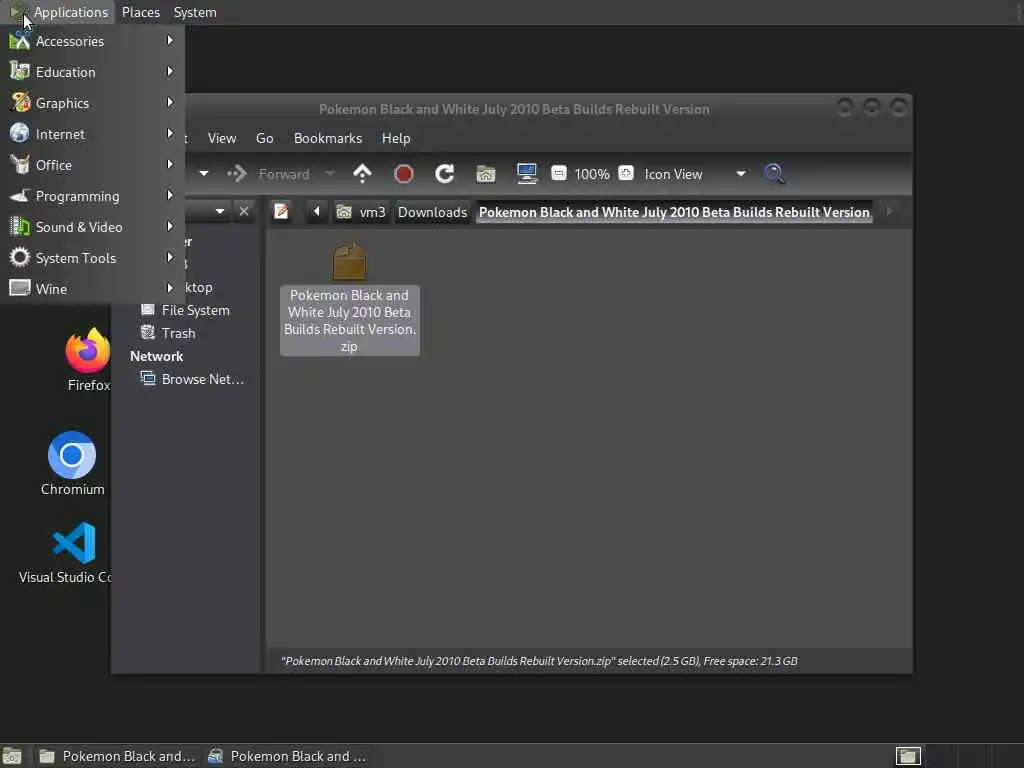Click the Computer toolbar icon
This screenshot has width=1024, height=768.
click(526, 174)
